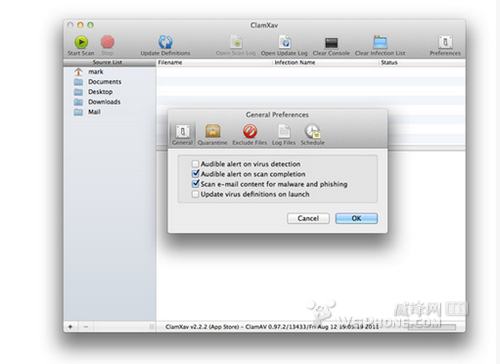Screen dimensions: 500x364
Task: Switch to the General preferences tab
Action: tap(182, 134)
